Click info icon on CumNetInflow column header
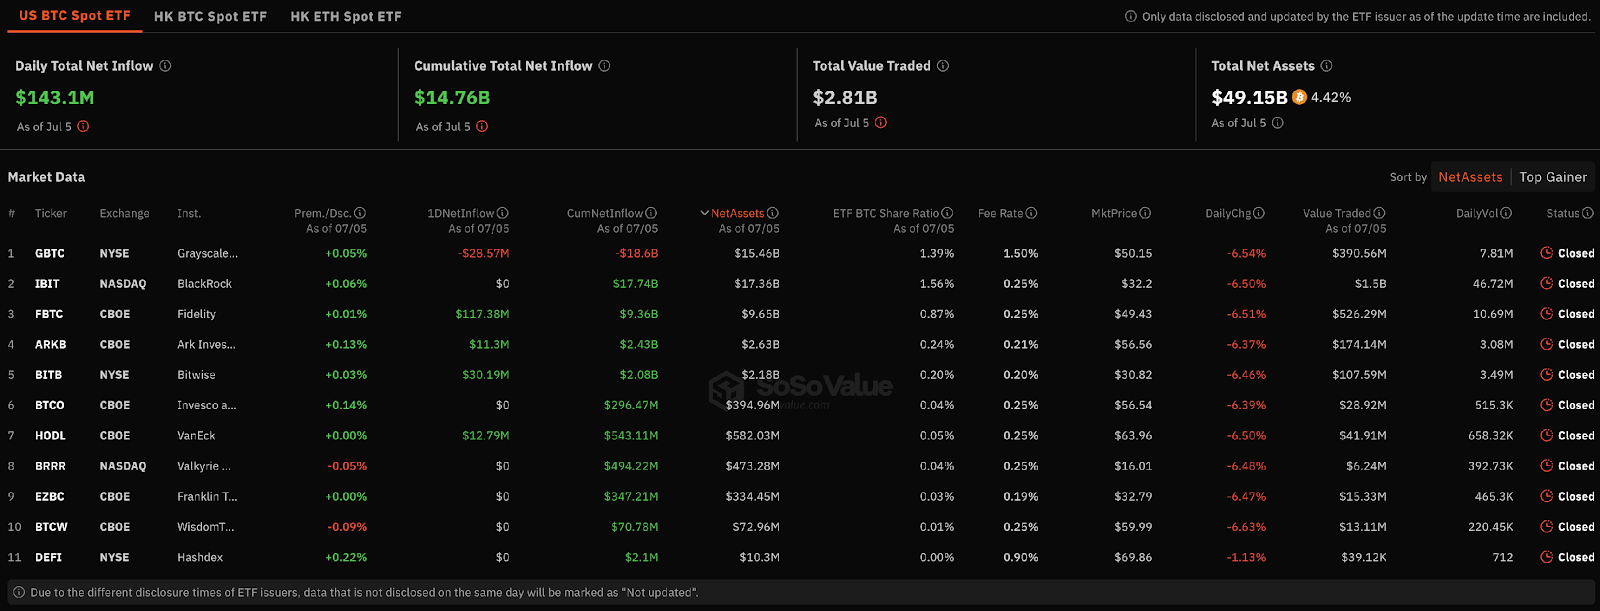1600x611 pixels. pos(651,213)
